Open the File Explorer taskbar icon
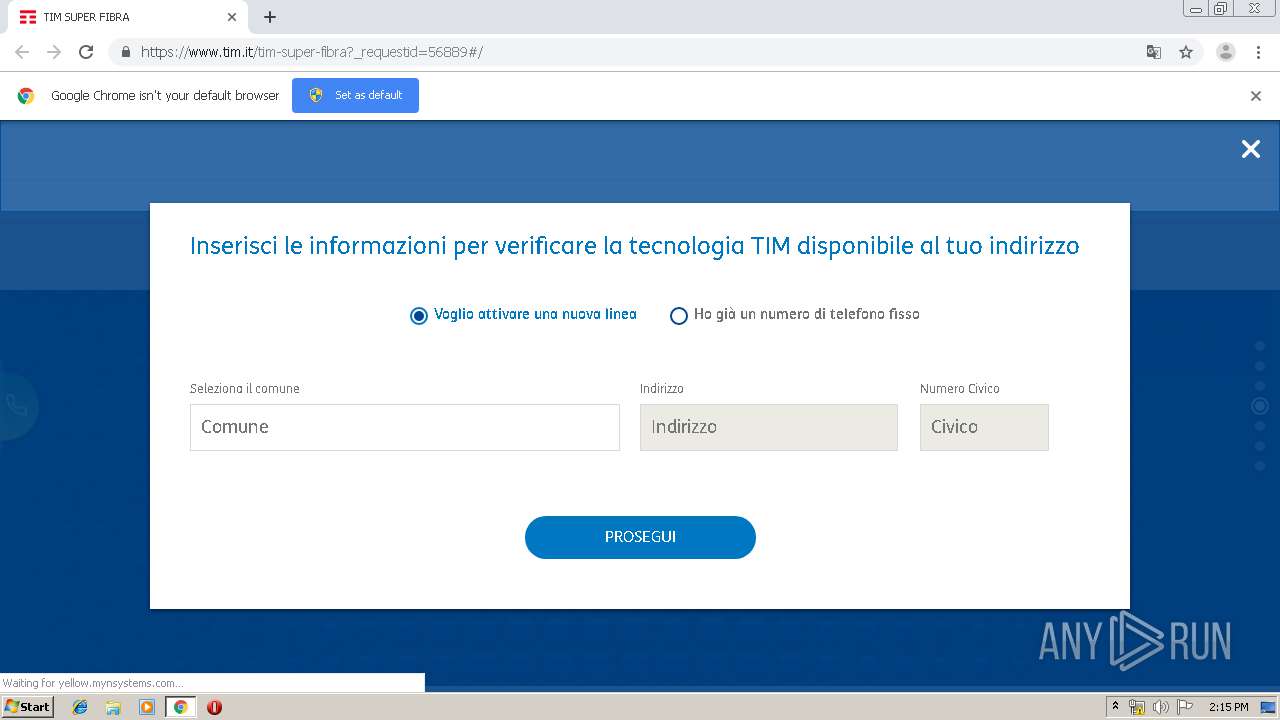This screenshot has width=1280, height=720. tap(113, 707)
